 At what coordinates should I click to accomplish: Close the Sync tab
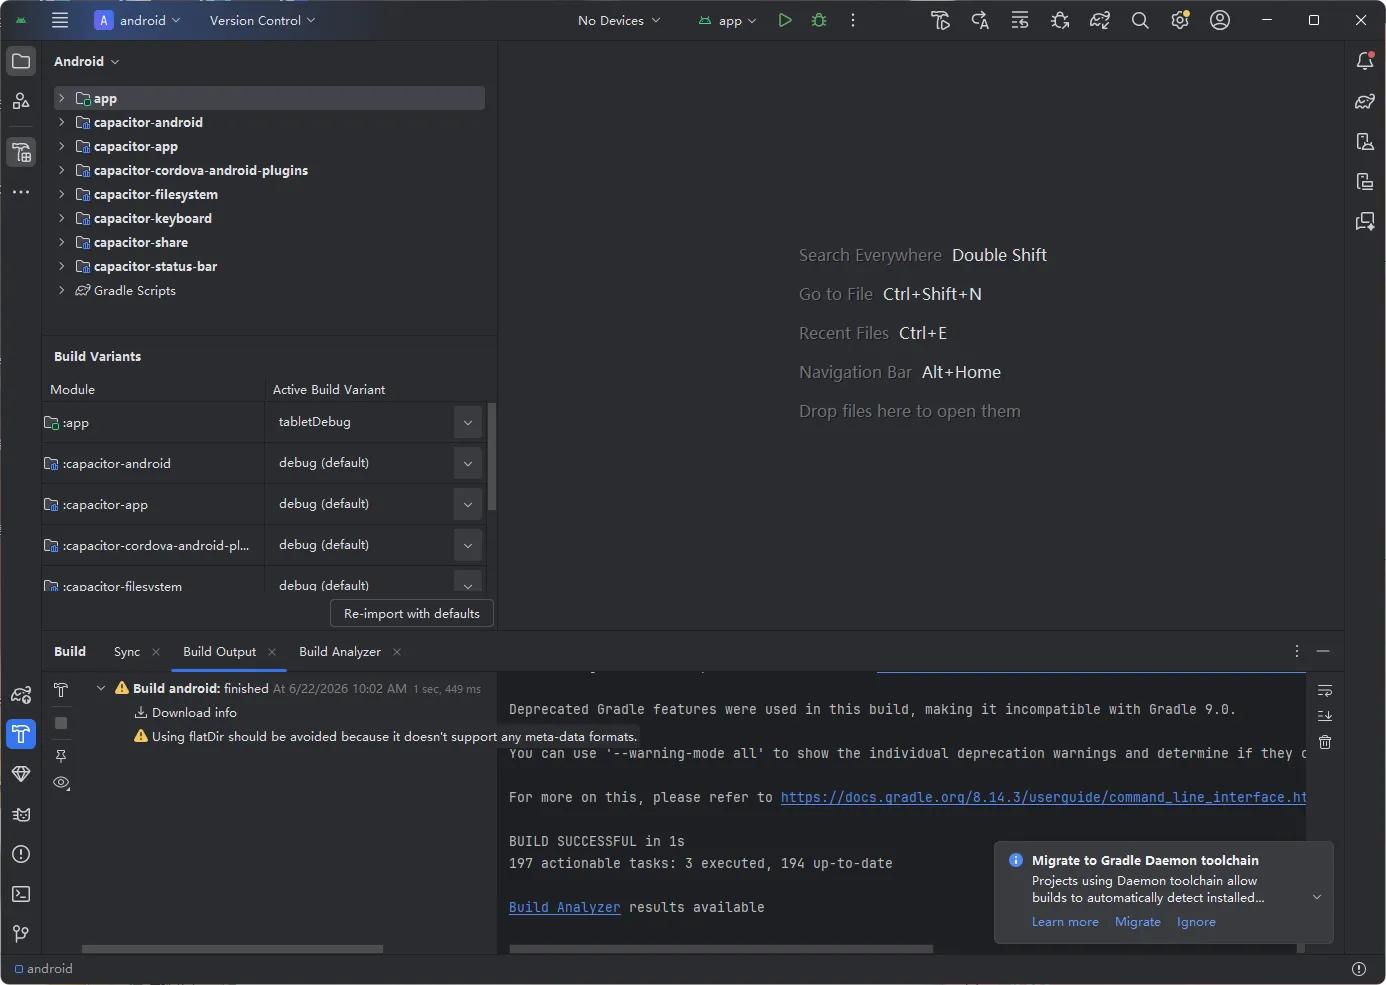click(156, 652)
